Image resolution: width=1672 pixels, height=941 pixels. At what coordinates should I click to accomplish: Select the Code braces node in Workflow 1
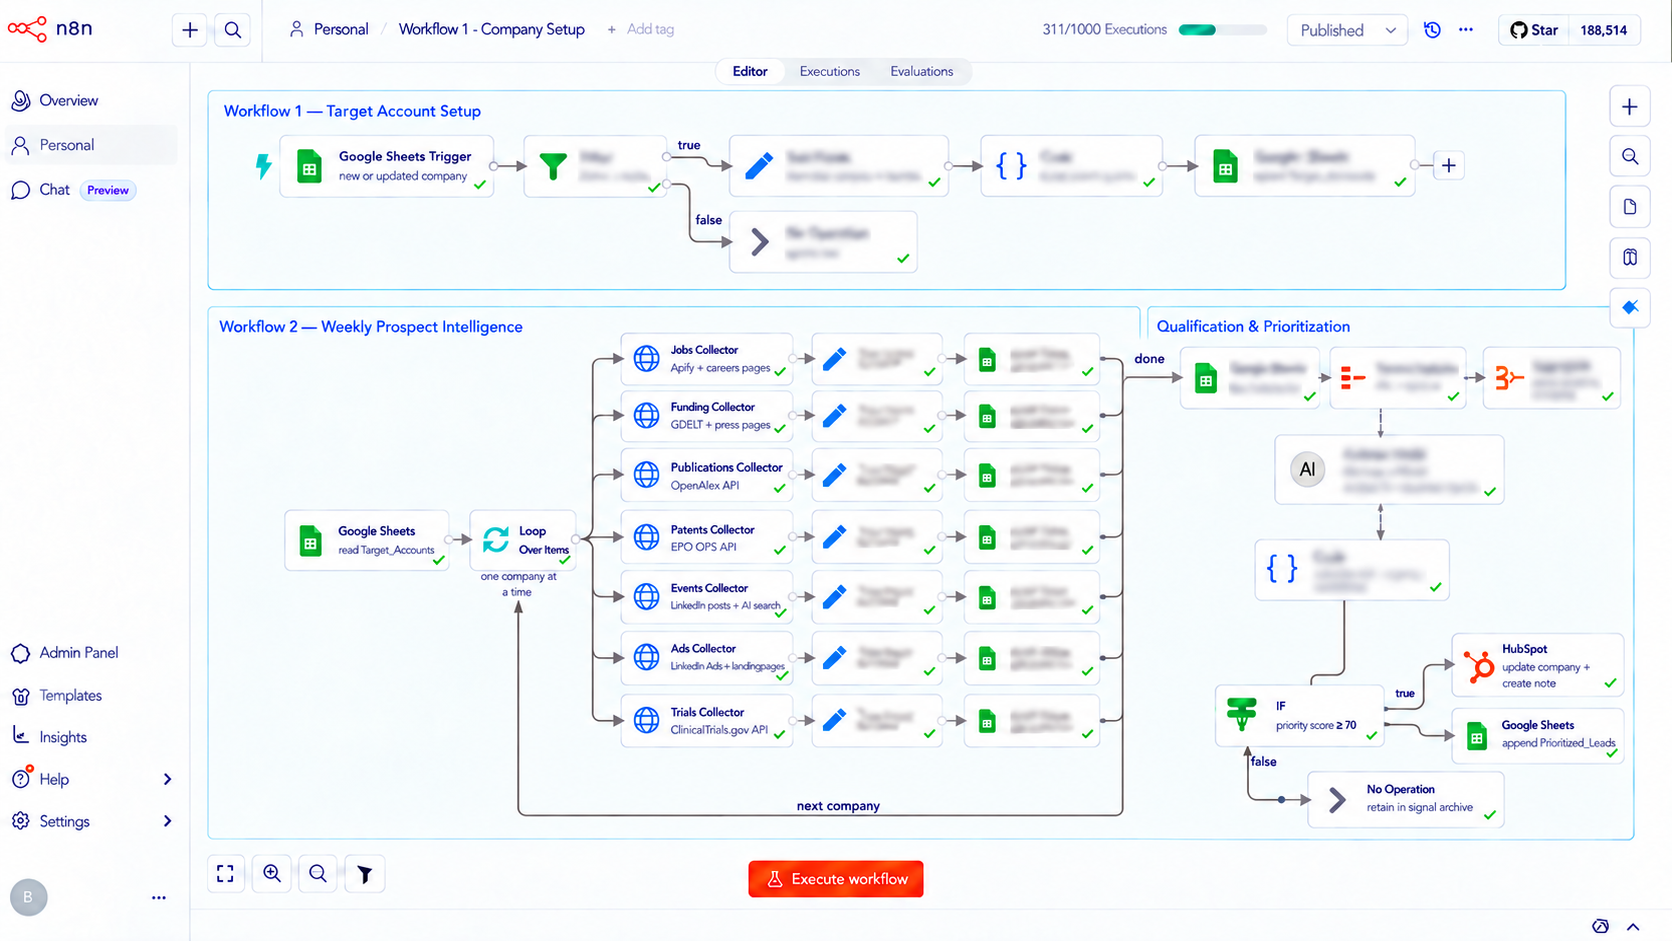[1071, 166]
